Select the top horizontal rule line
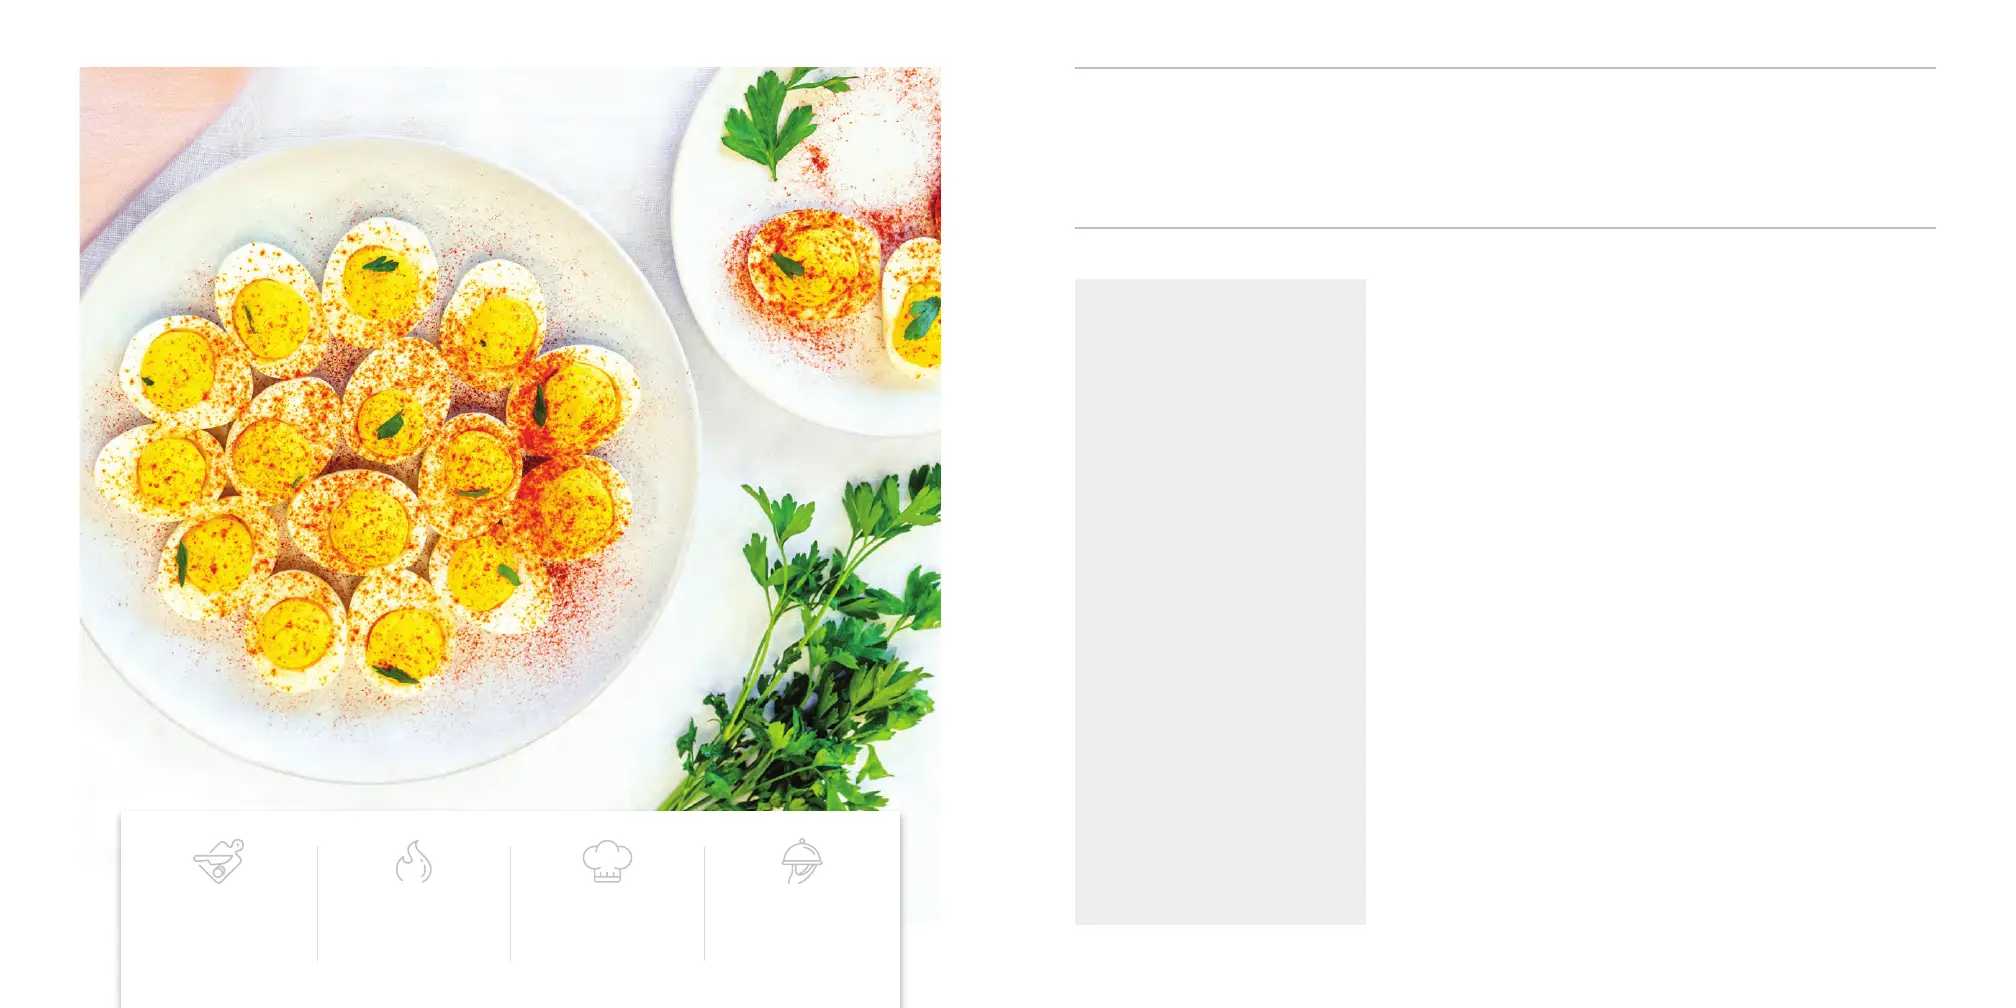Image resolution: width=2016 pixels, height=1008 pixels. [x=1505, y=68]
